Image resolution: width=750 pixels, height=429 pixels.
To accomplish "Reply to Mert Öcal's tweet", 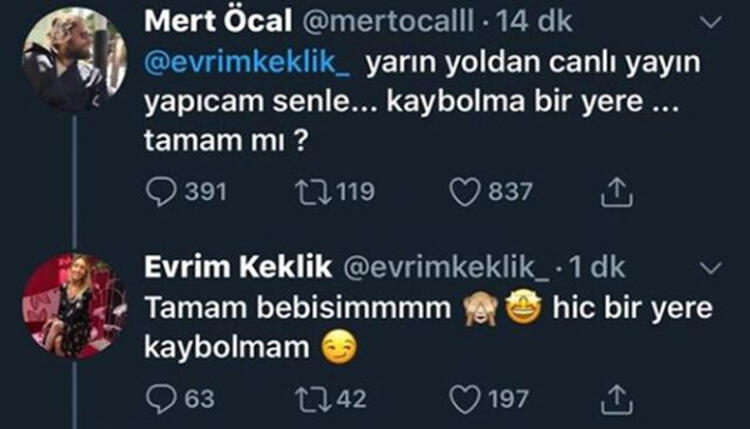I will [161, 192].
